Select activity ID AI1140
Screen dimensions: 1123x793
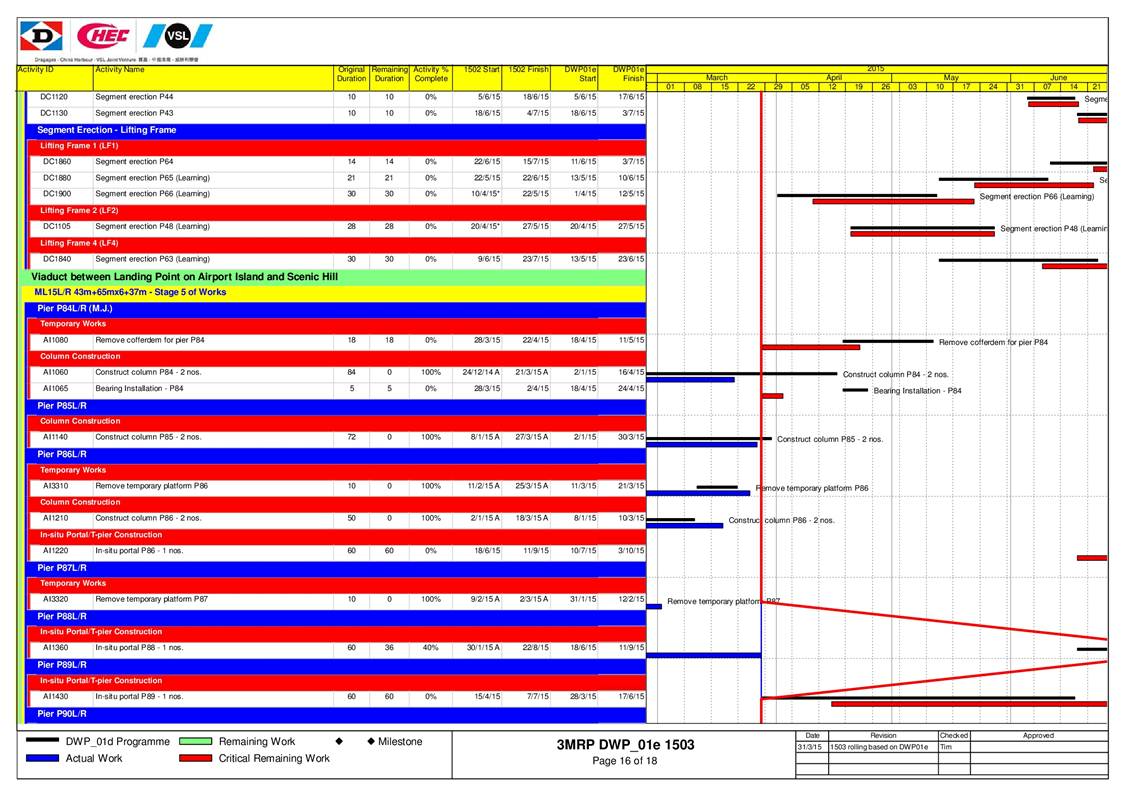point(55,437)
